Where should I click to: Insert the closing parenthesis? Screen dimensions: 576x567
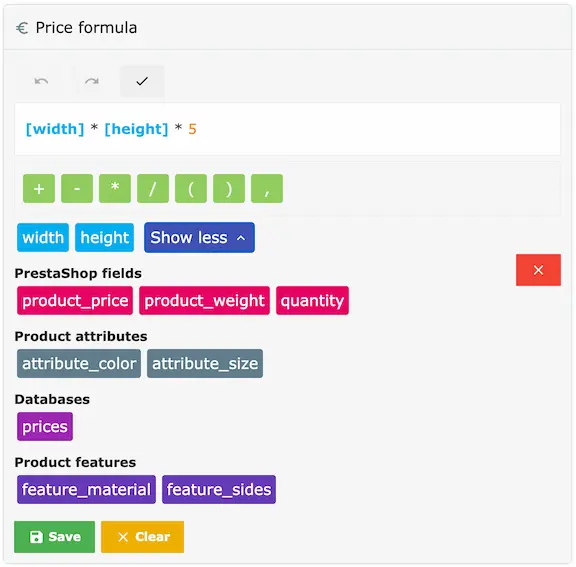pos(229,189)
